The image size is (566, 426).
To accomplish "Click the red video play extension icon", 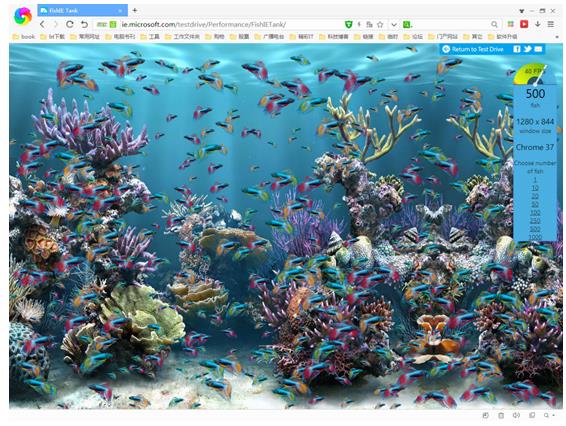I will [x=524, y=24].
